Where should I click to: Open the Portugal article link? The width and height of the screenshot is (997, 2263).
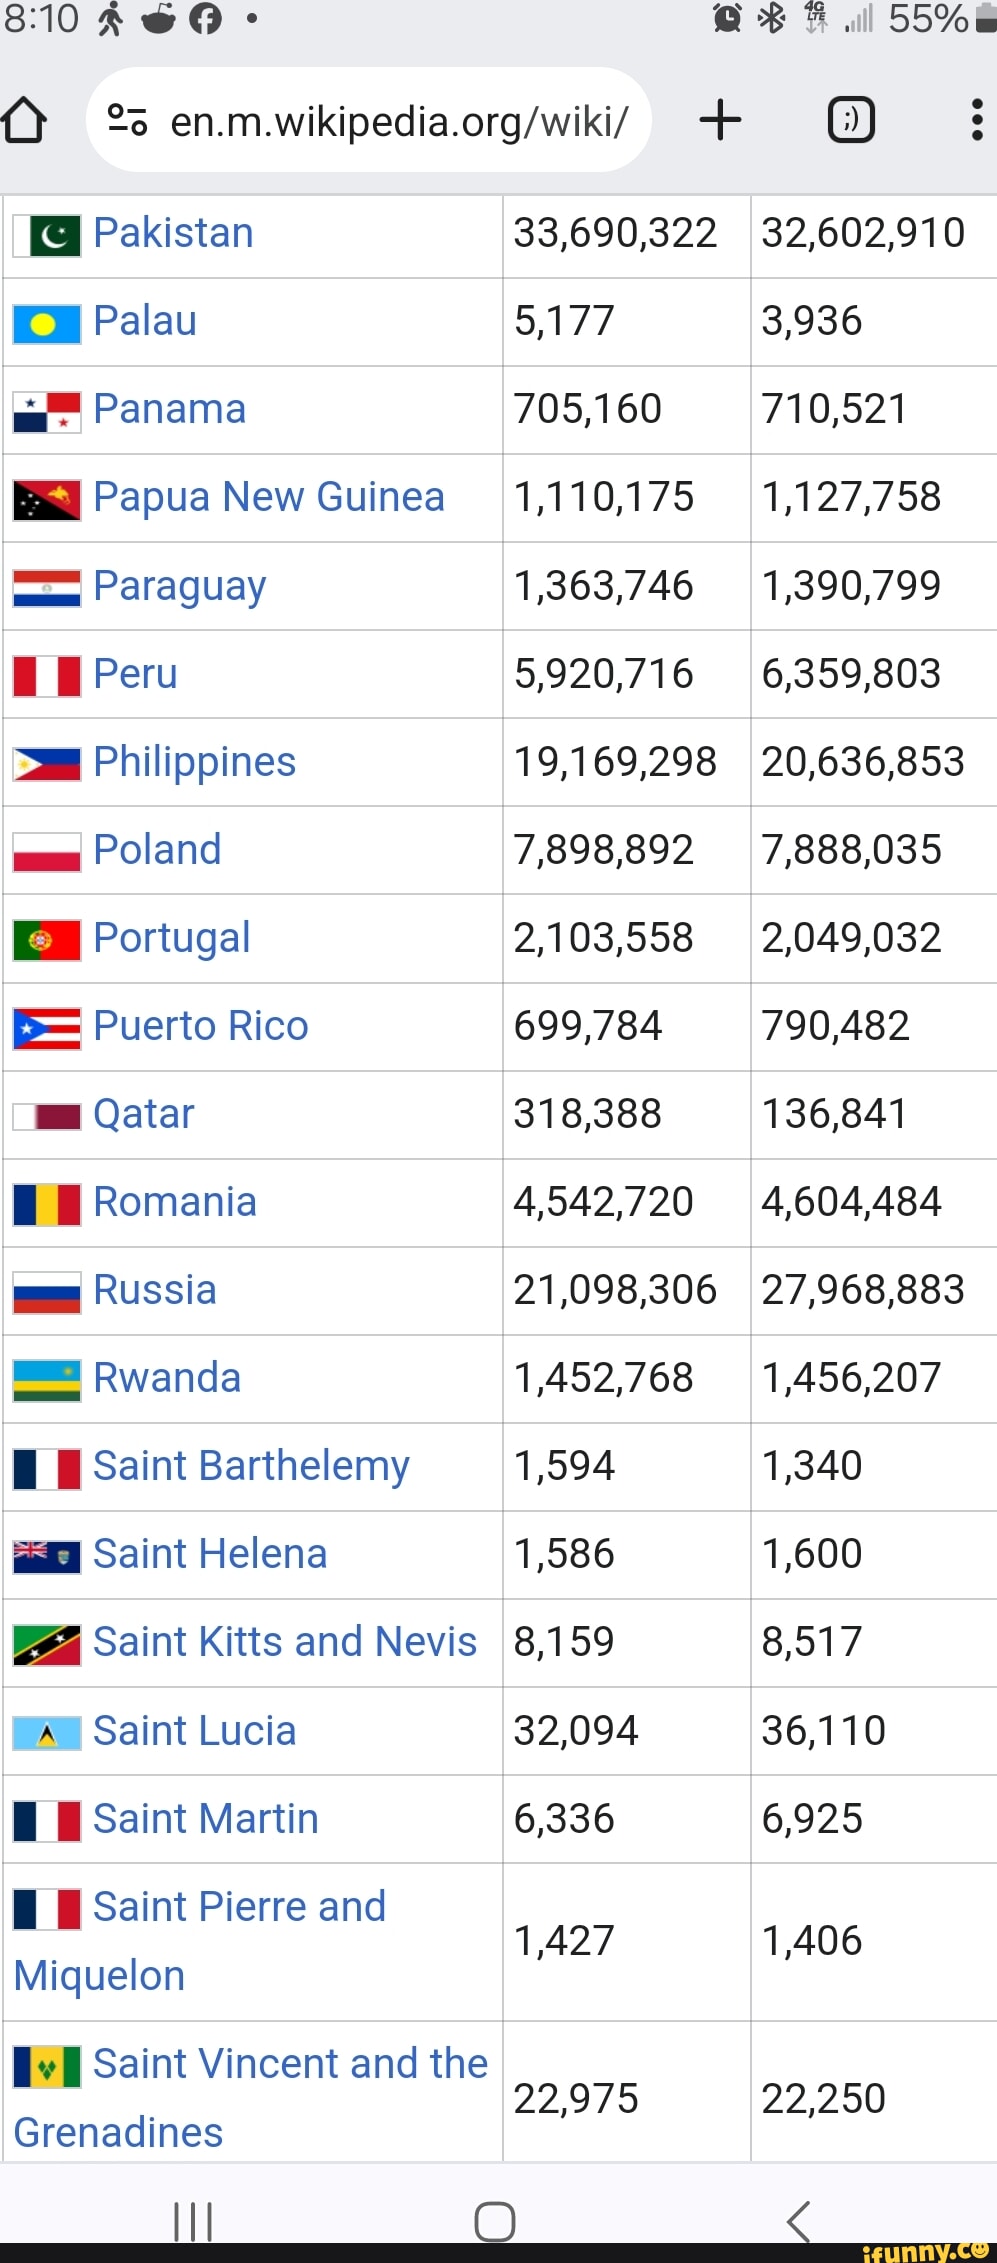pyautogui.click(x=172, y=938)
